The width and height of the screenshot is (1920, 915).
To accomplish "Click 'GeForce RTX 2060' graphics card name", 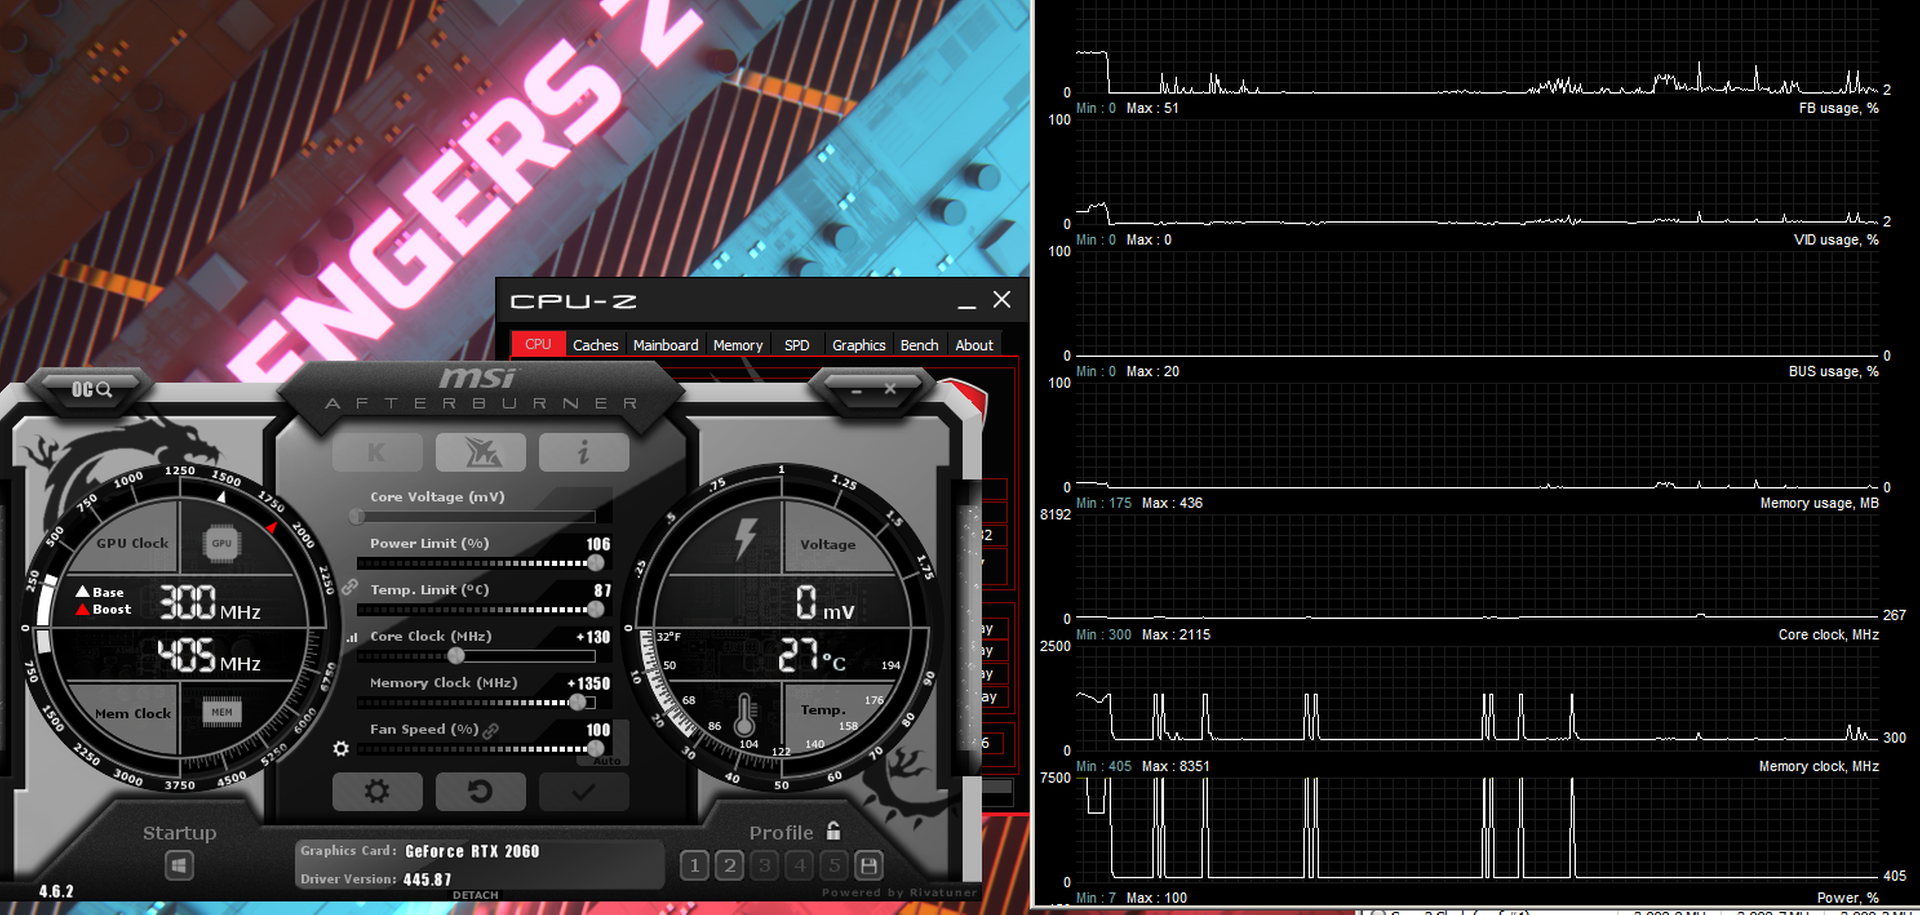I will click(x=472, y=851).
